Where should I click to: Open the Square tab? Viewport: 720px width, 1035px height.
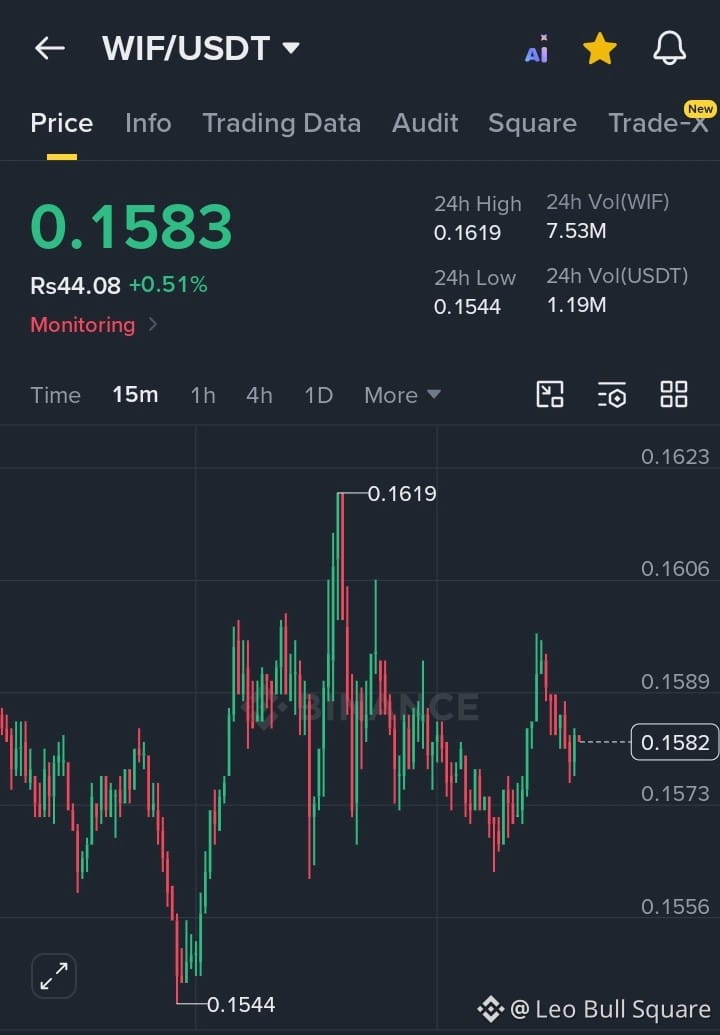(x=533, y=123)
